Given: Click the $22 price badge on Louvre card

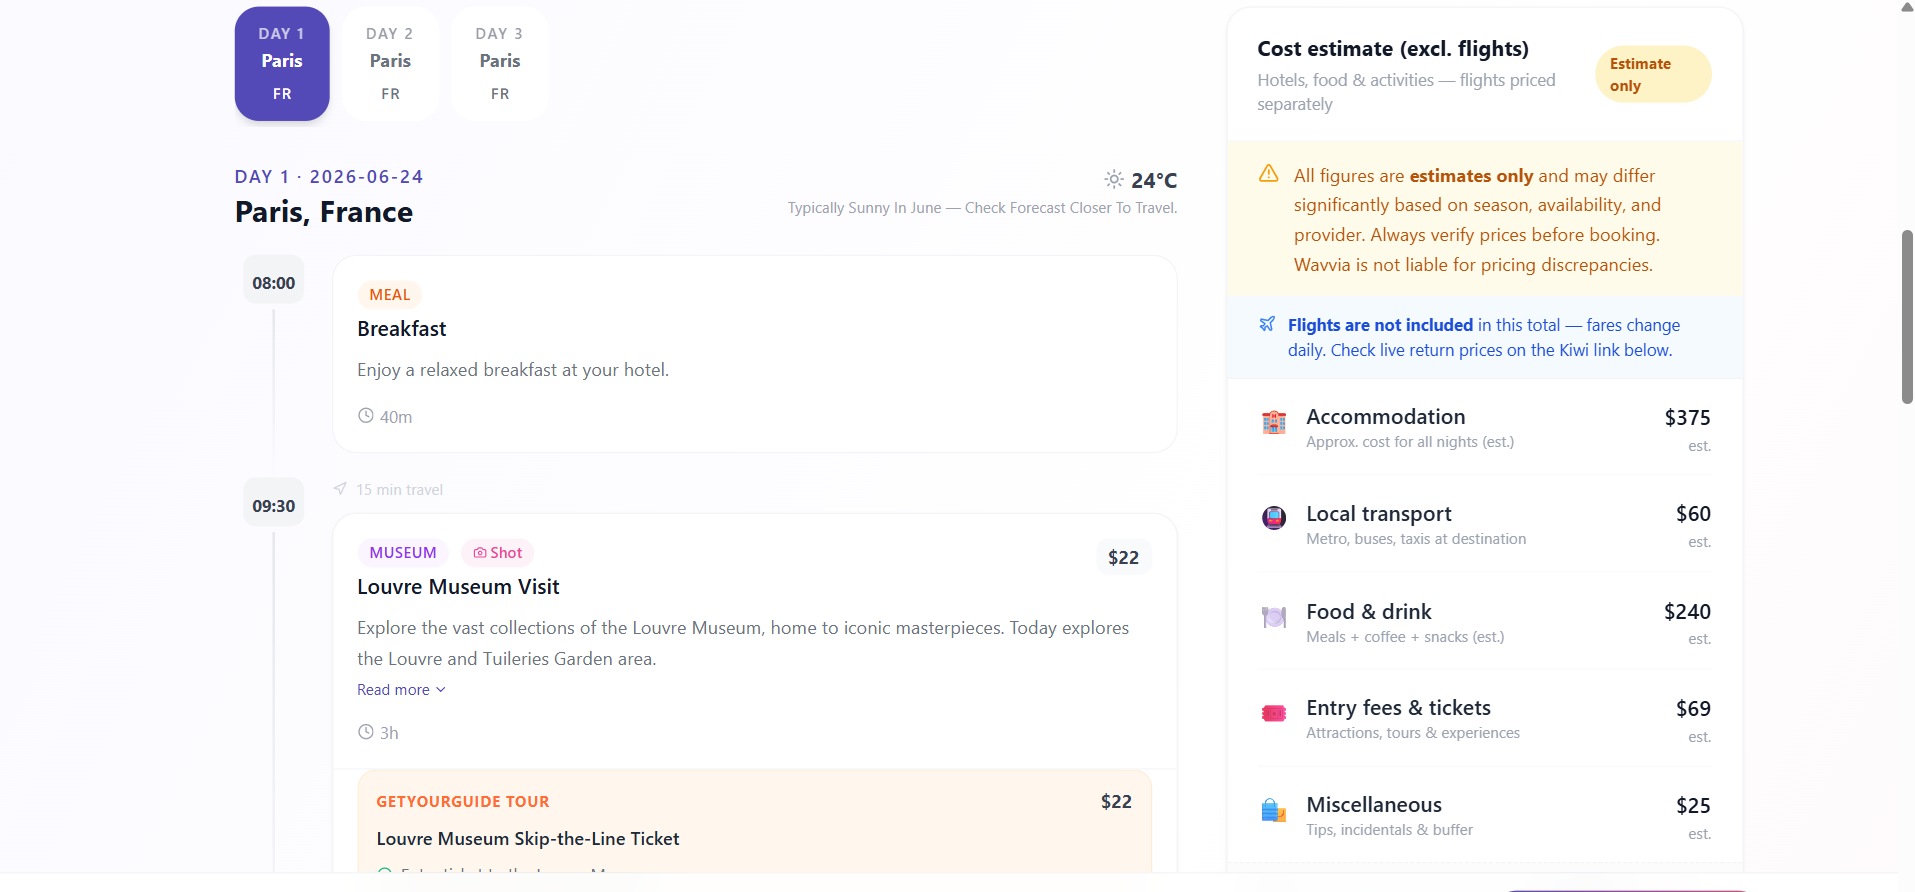Looking at the screenshot, I should pyautogui.click(x=1123, y=558).
